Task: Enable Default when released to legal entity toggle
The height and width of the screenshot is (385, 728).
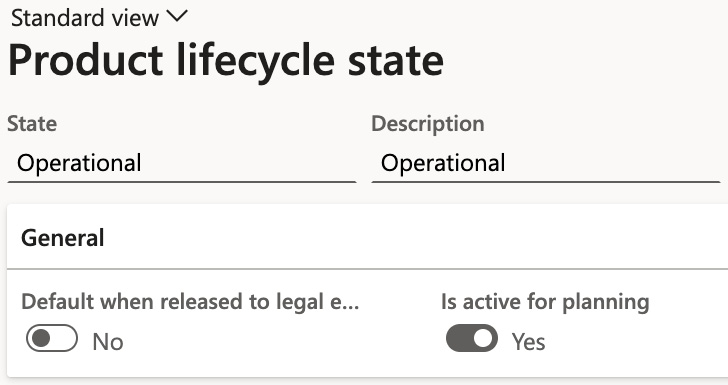Action: click(52, 338)
